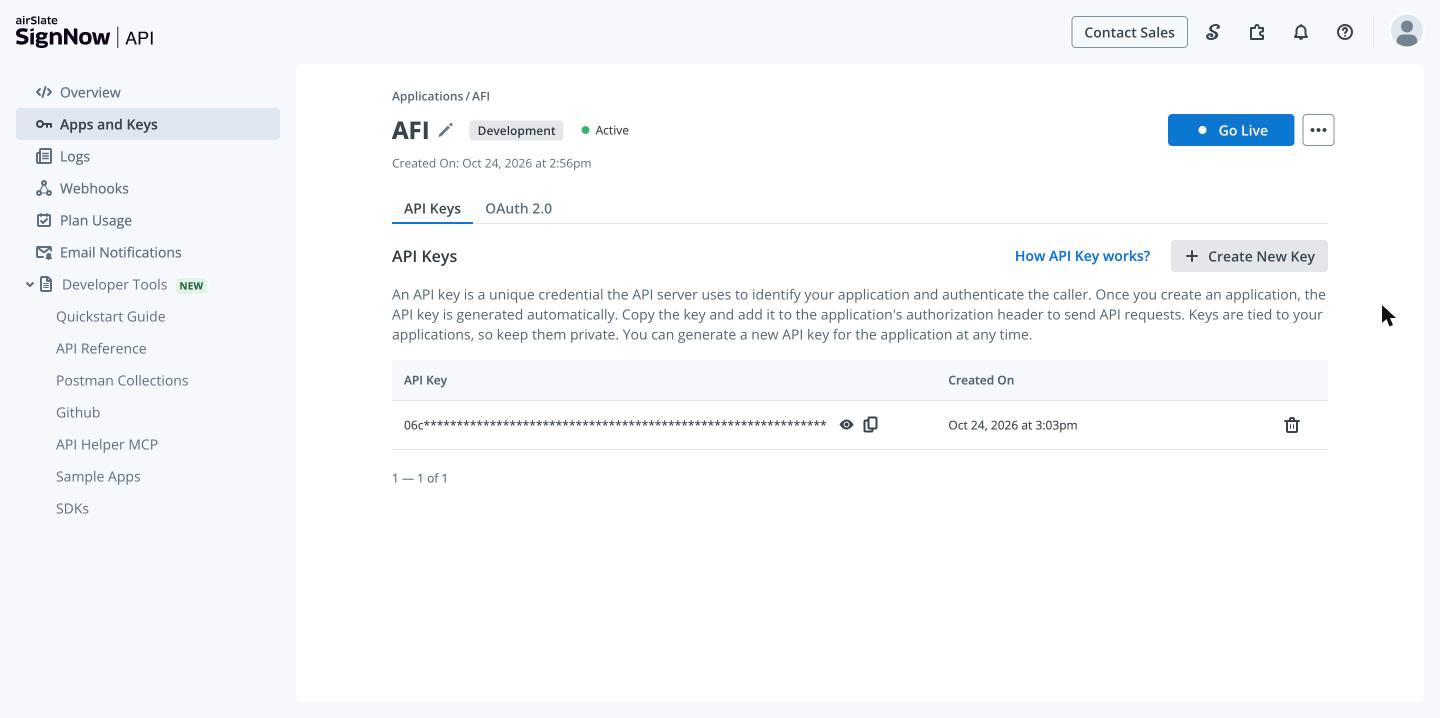This screenshot has width=1440, height=718.
Task: Open the integrations puzzle icon
Action: (1257, 32)
